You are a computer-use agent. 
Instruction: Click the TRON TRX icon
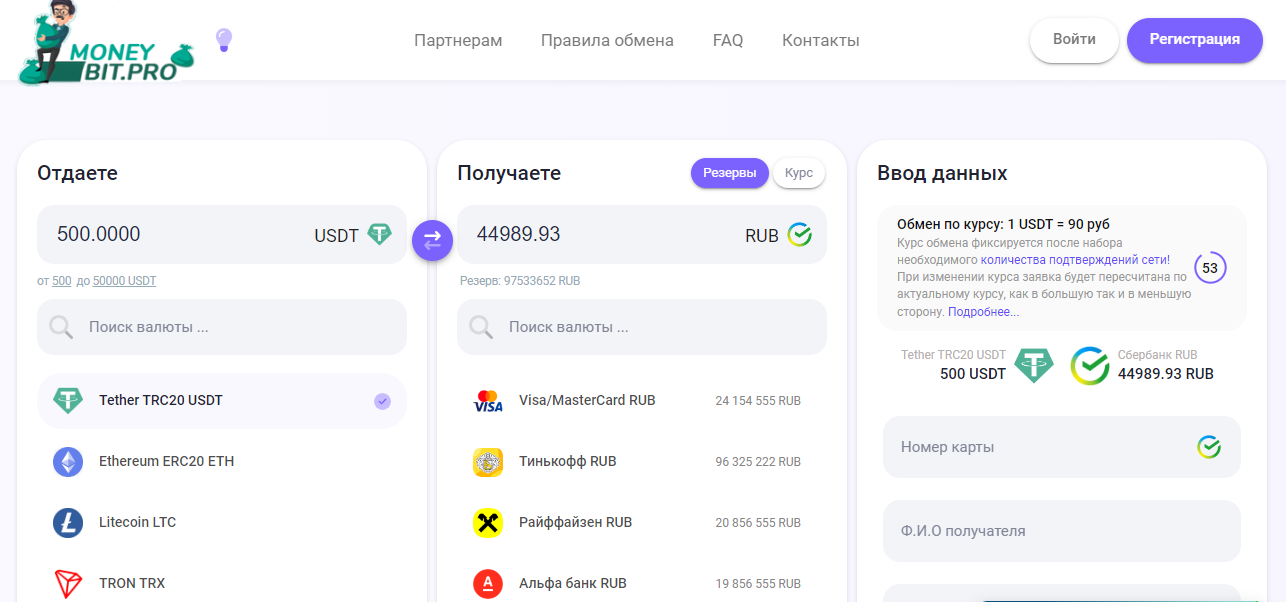[68, 583]
